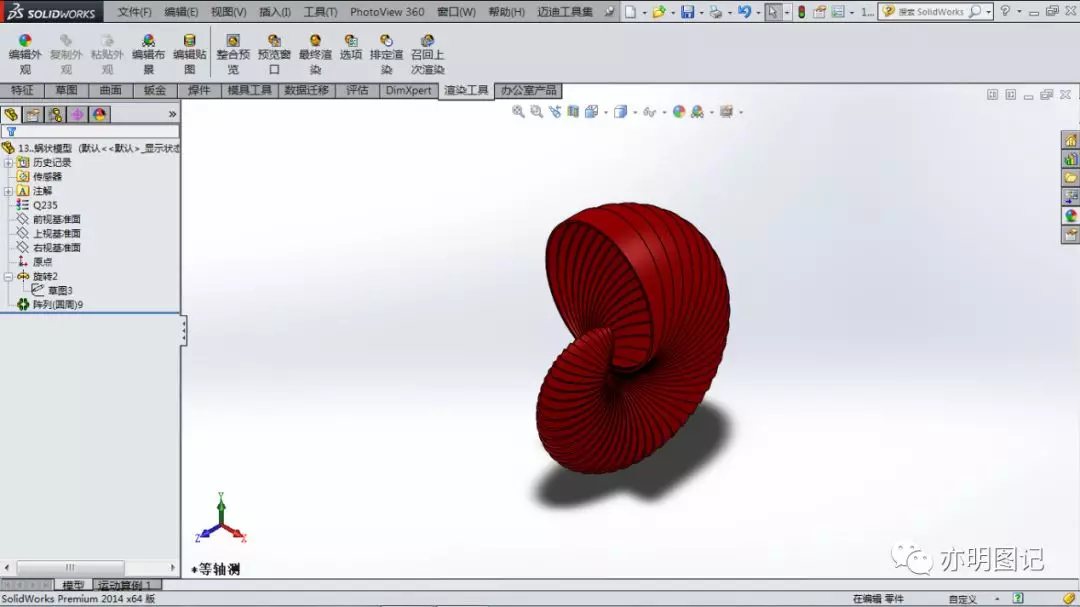Switch to the 特征 command tab
This screenshot has width=1080, height=607.
[22, 90]
